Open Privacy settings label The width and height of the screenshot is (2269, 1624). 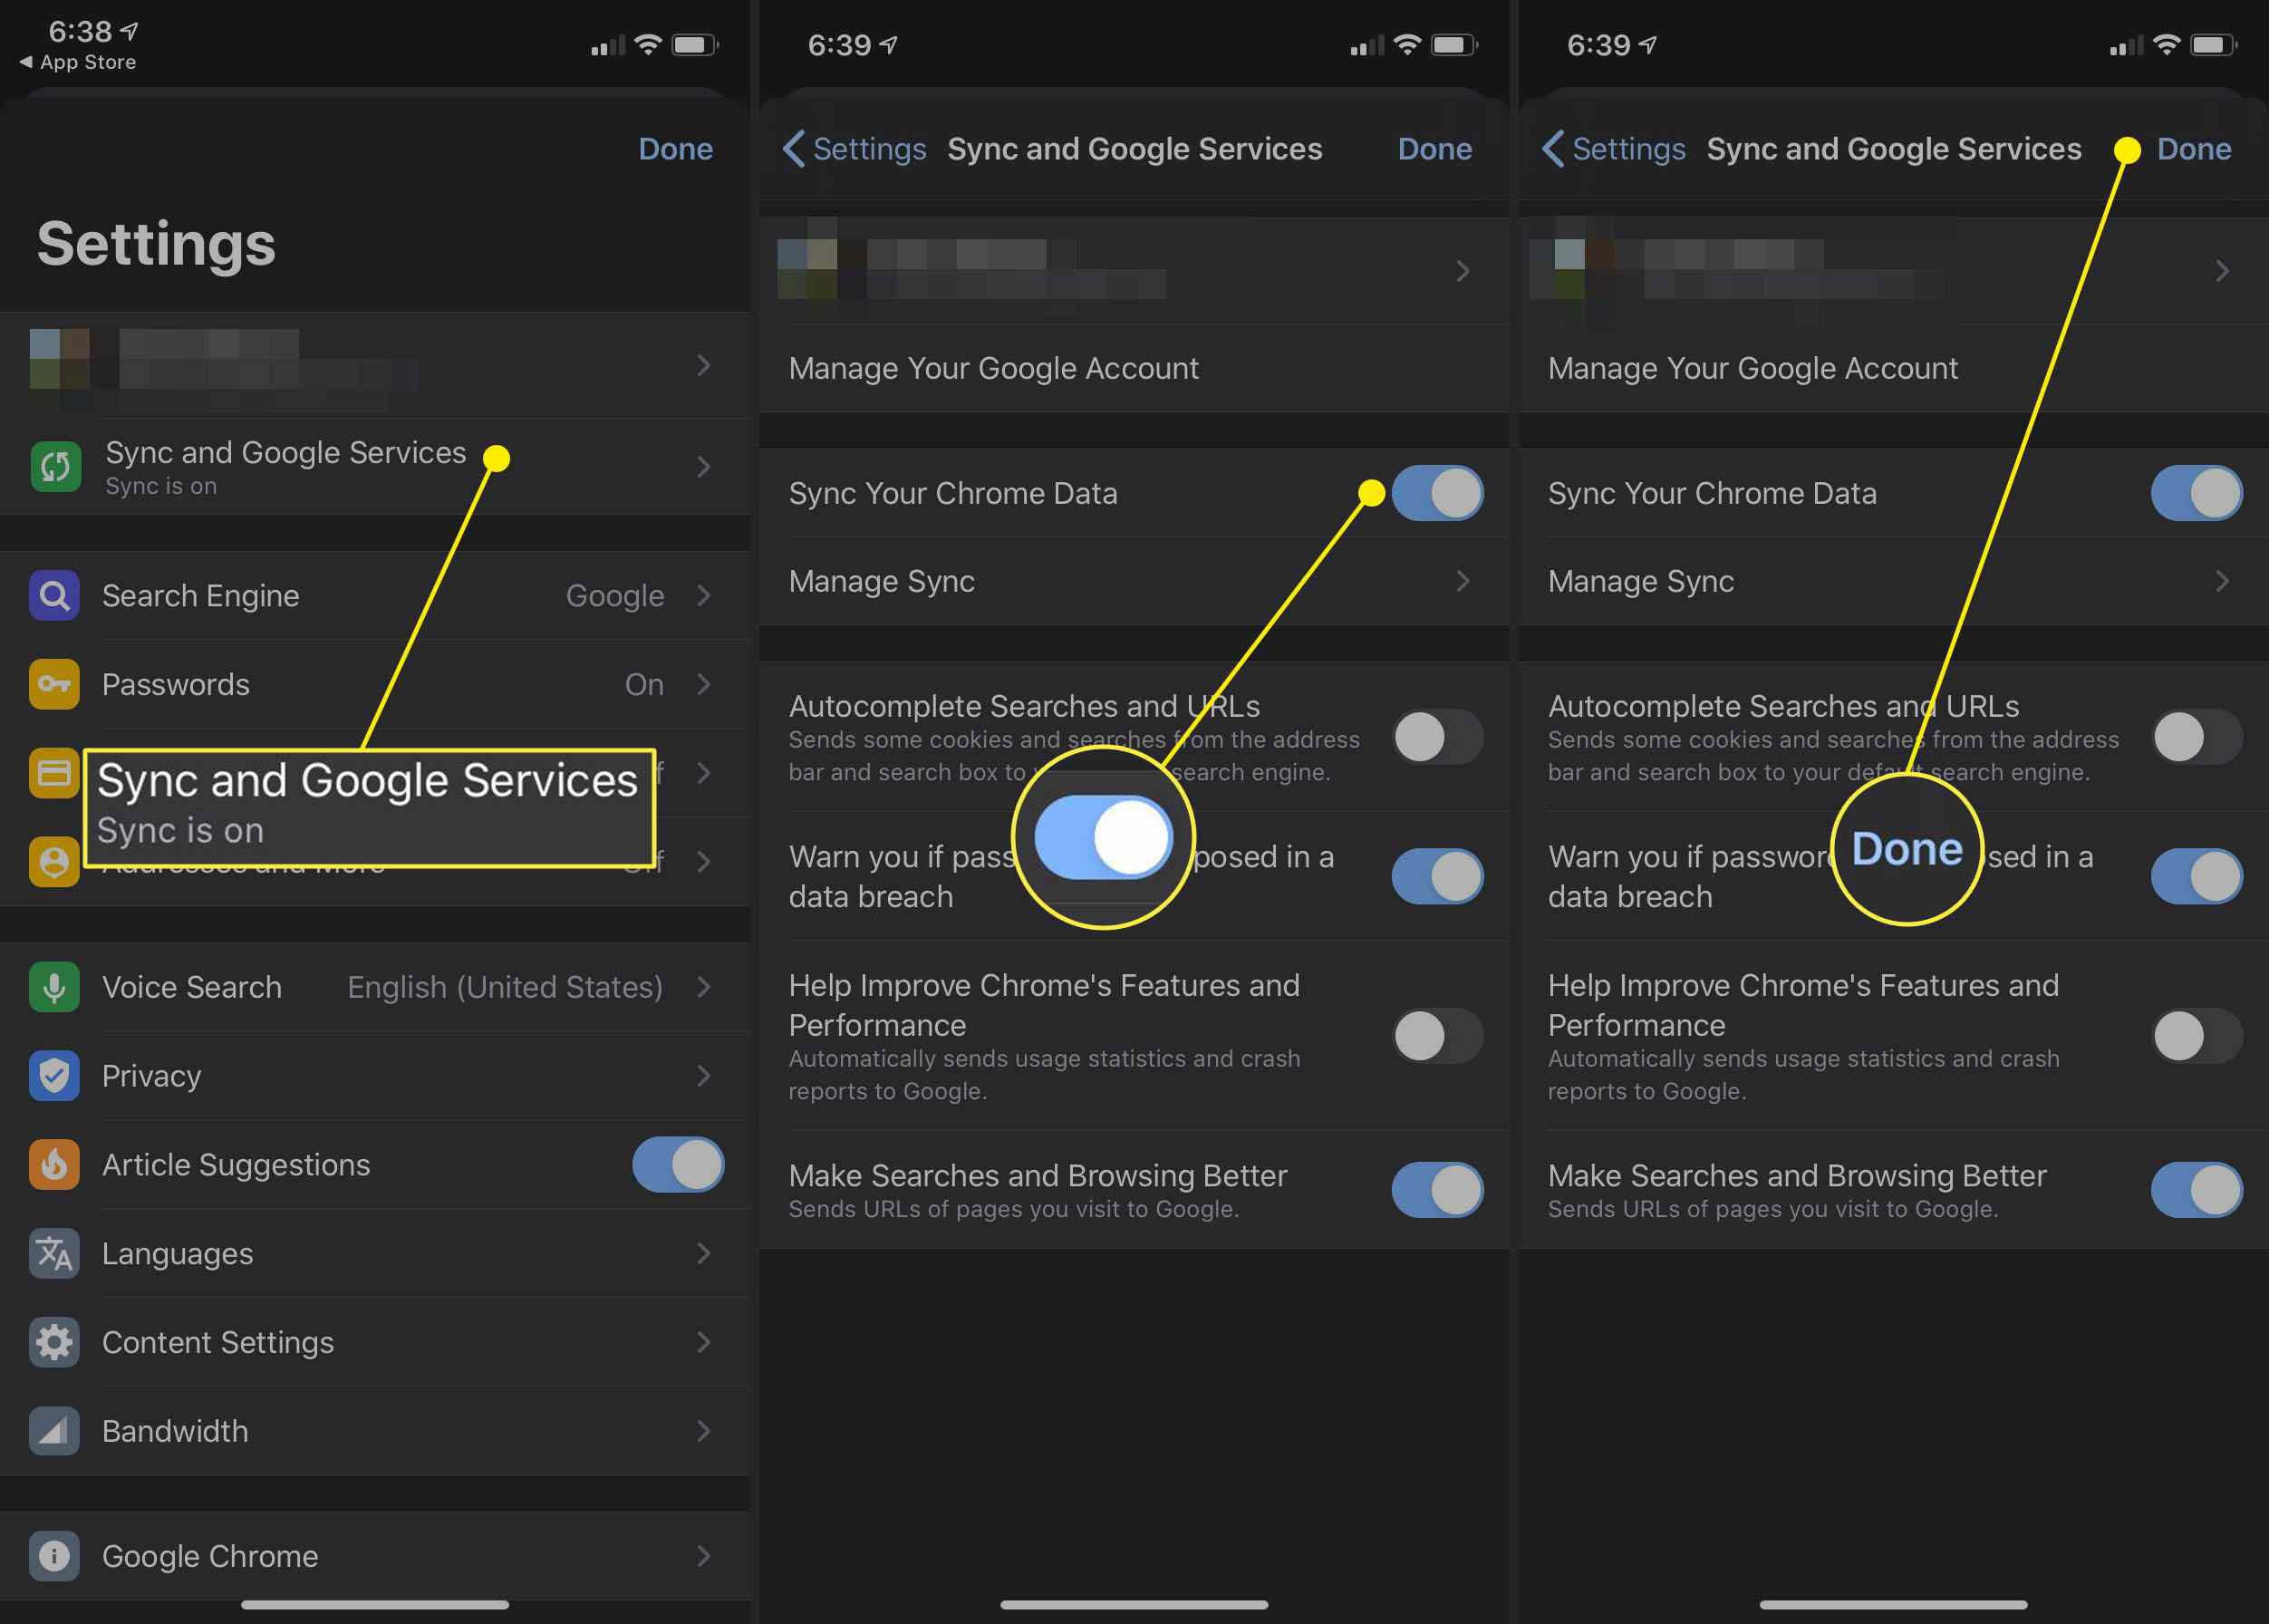click(151, 1076)
